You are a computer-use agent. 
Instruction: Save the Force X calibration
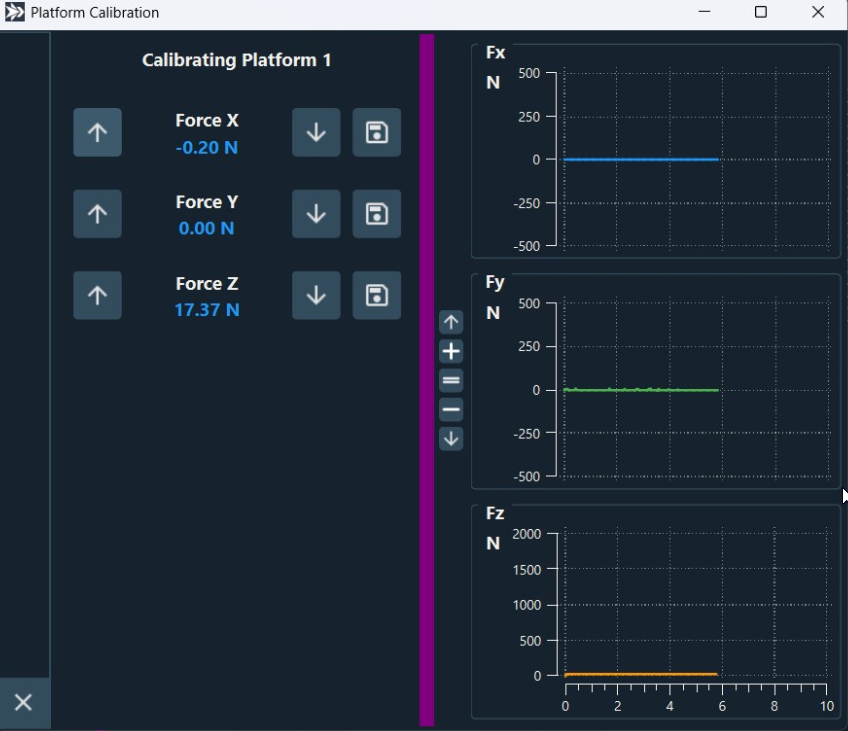click(377, 132)
